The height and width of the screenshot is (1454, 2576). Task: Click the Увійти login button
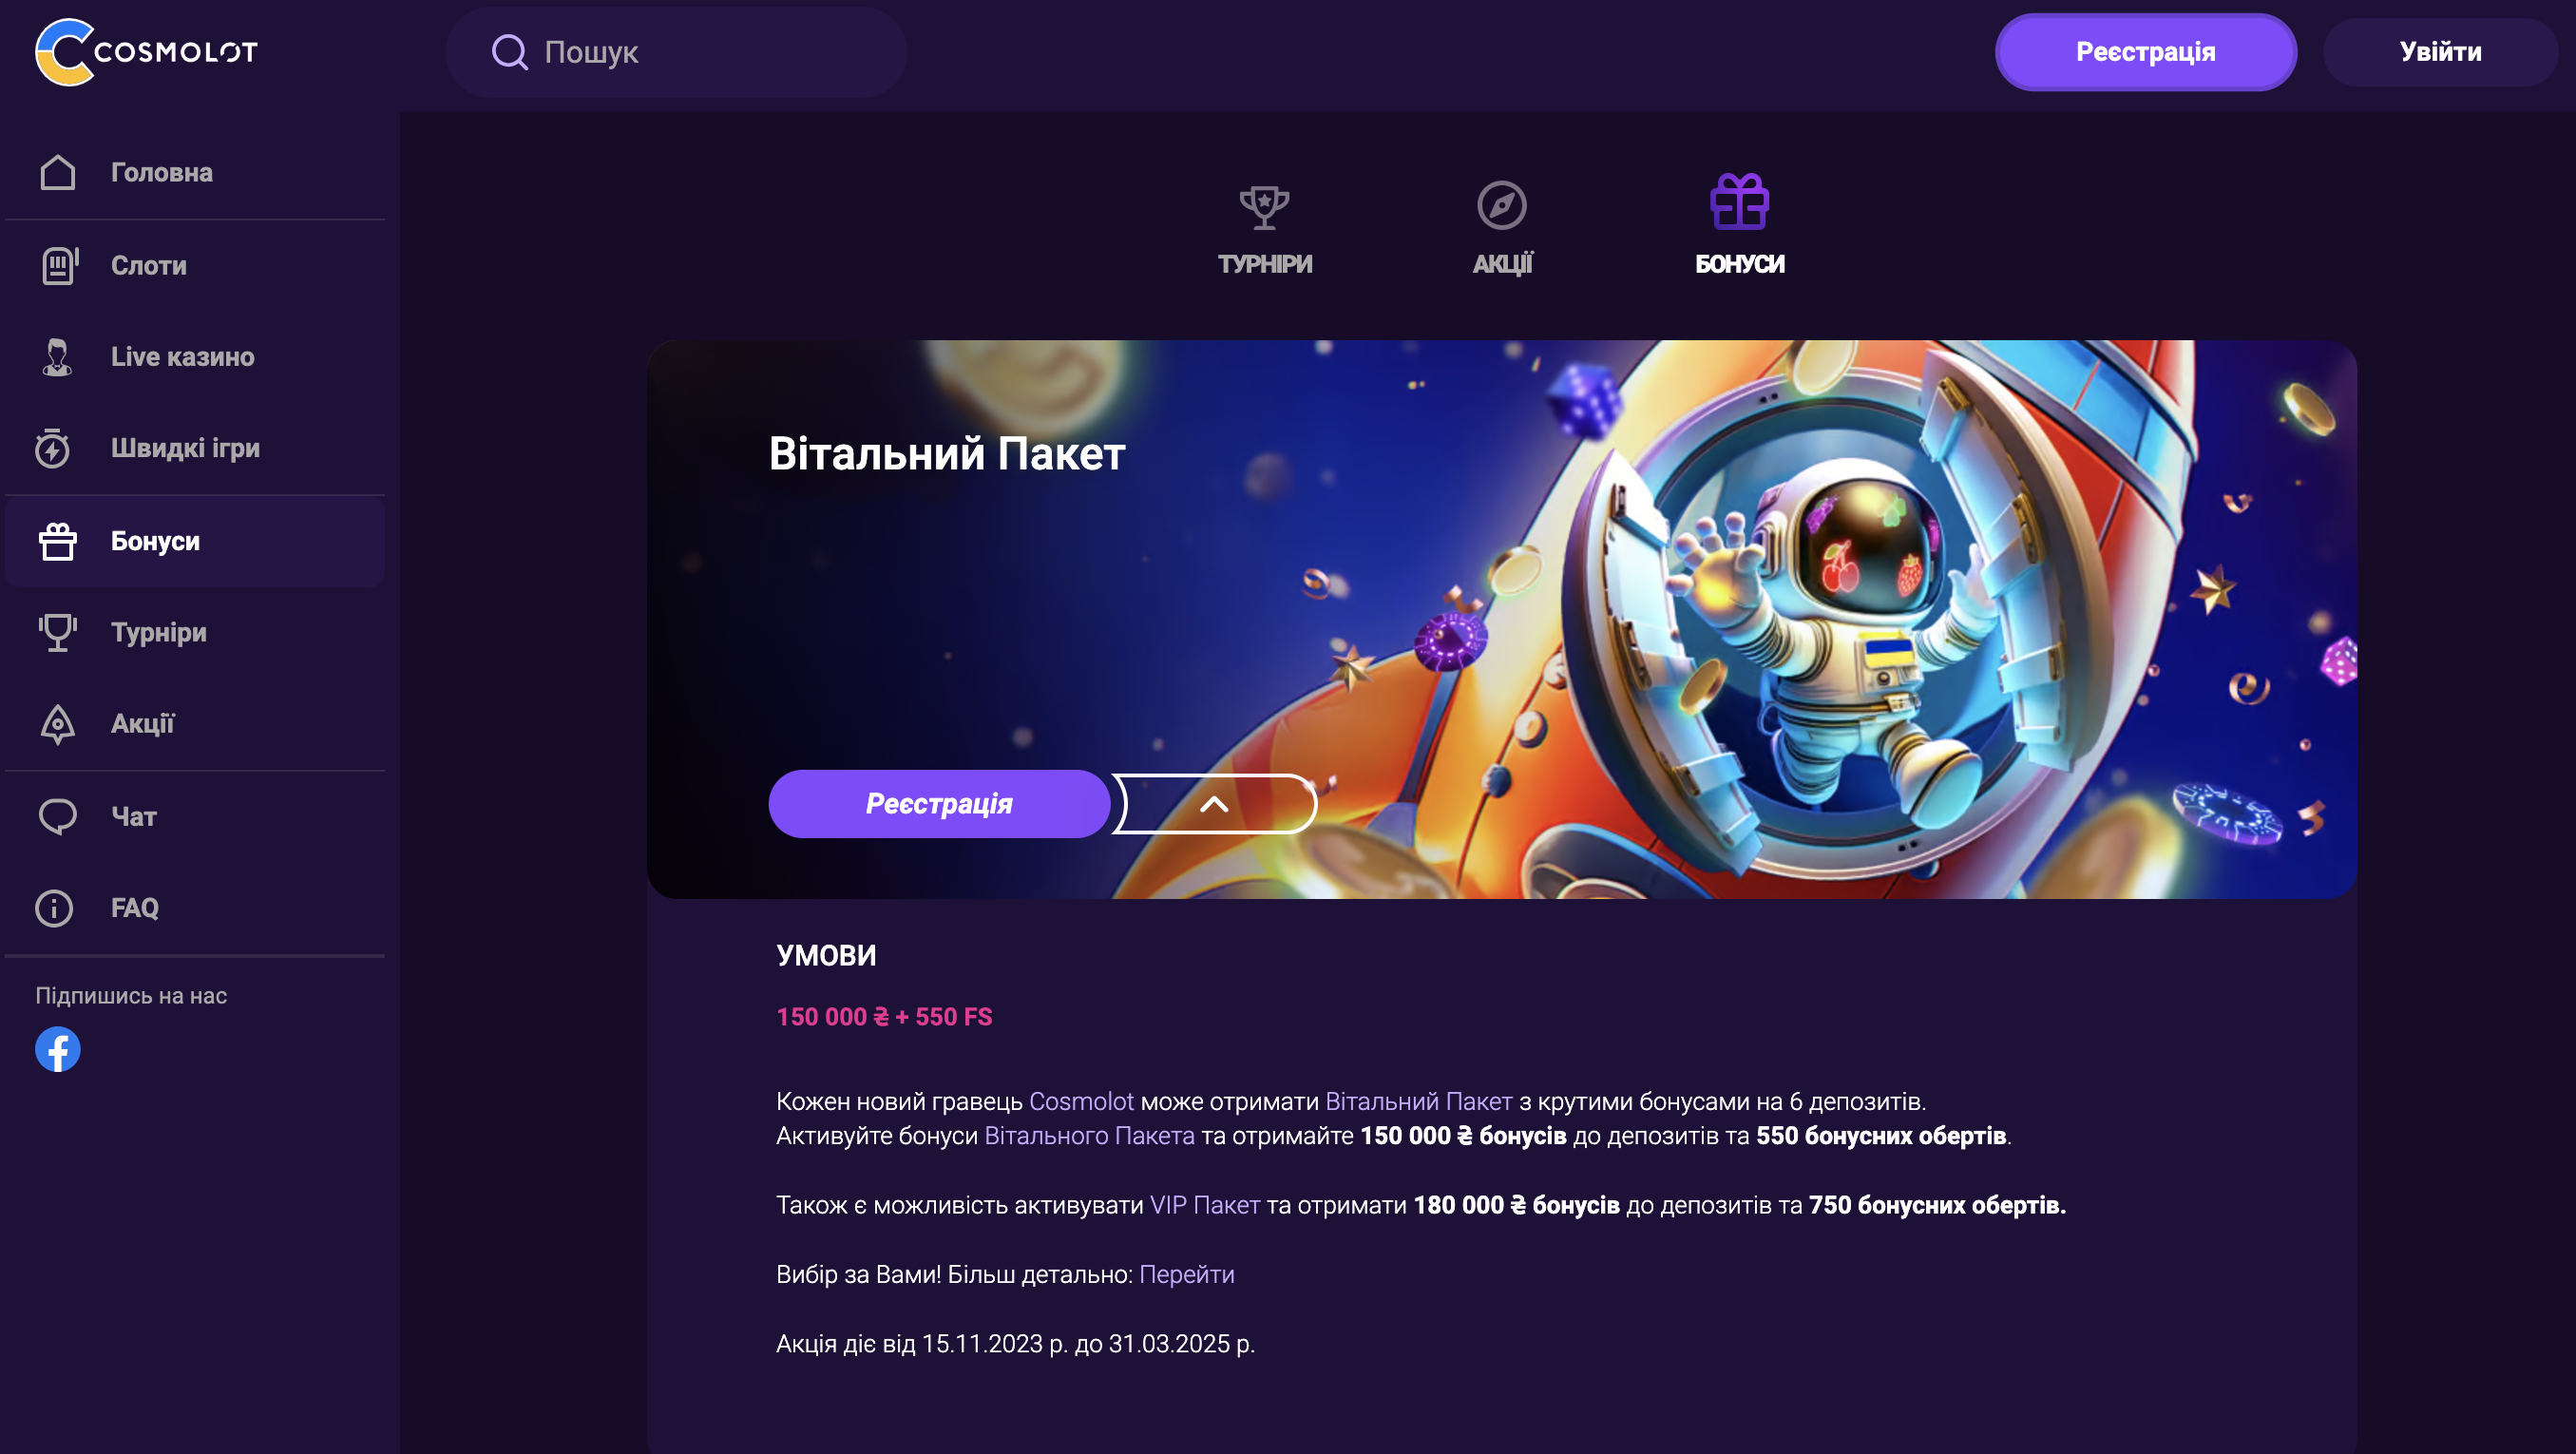pyautogui.click(x=2440, y=52)
